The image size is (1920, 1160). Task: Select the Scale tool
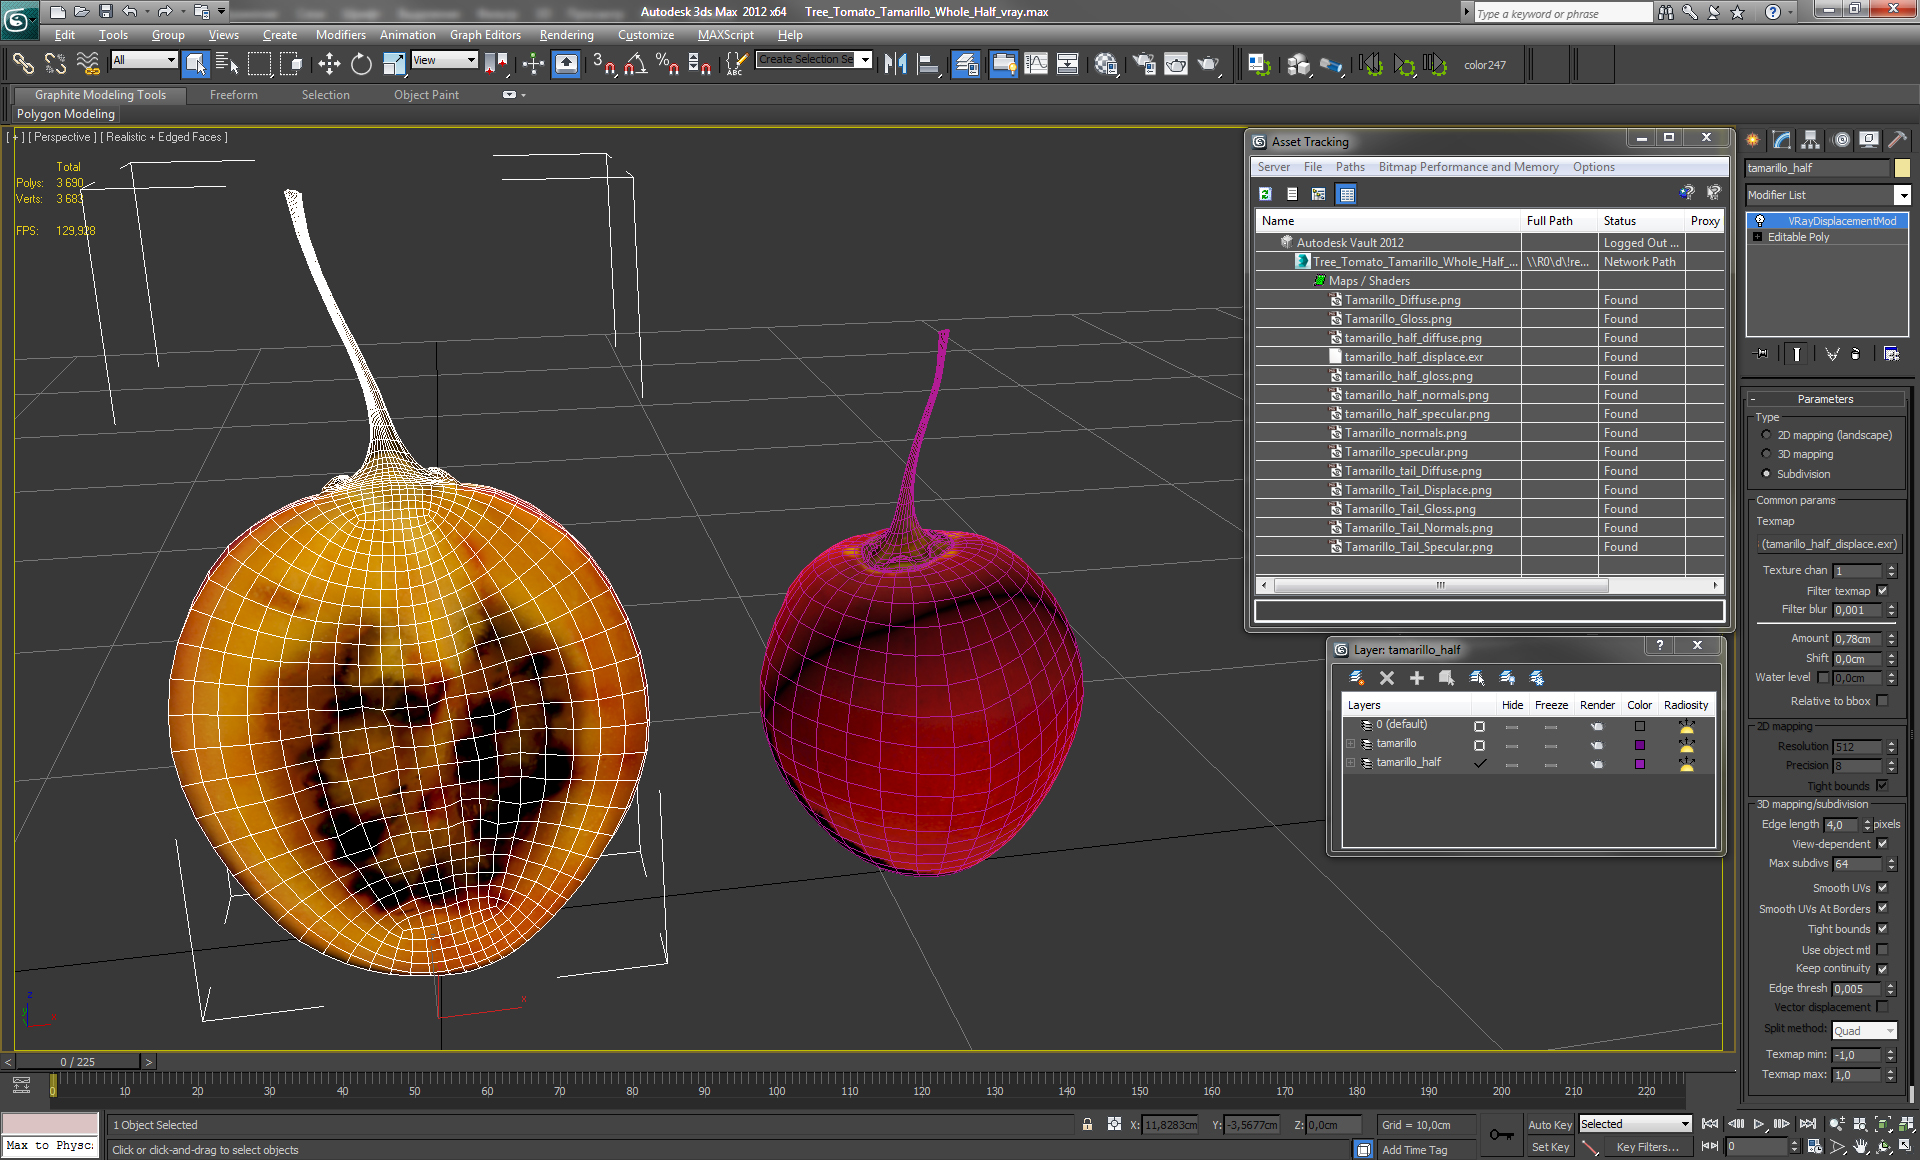point(394,64)
